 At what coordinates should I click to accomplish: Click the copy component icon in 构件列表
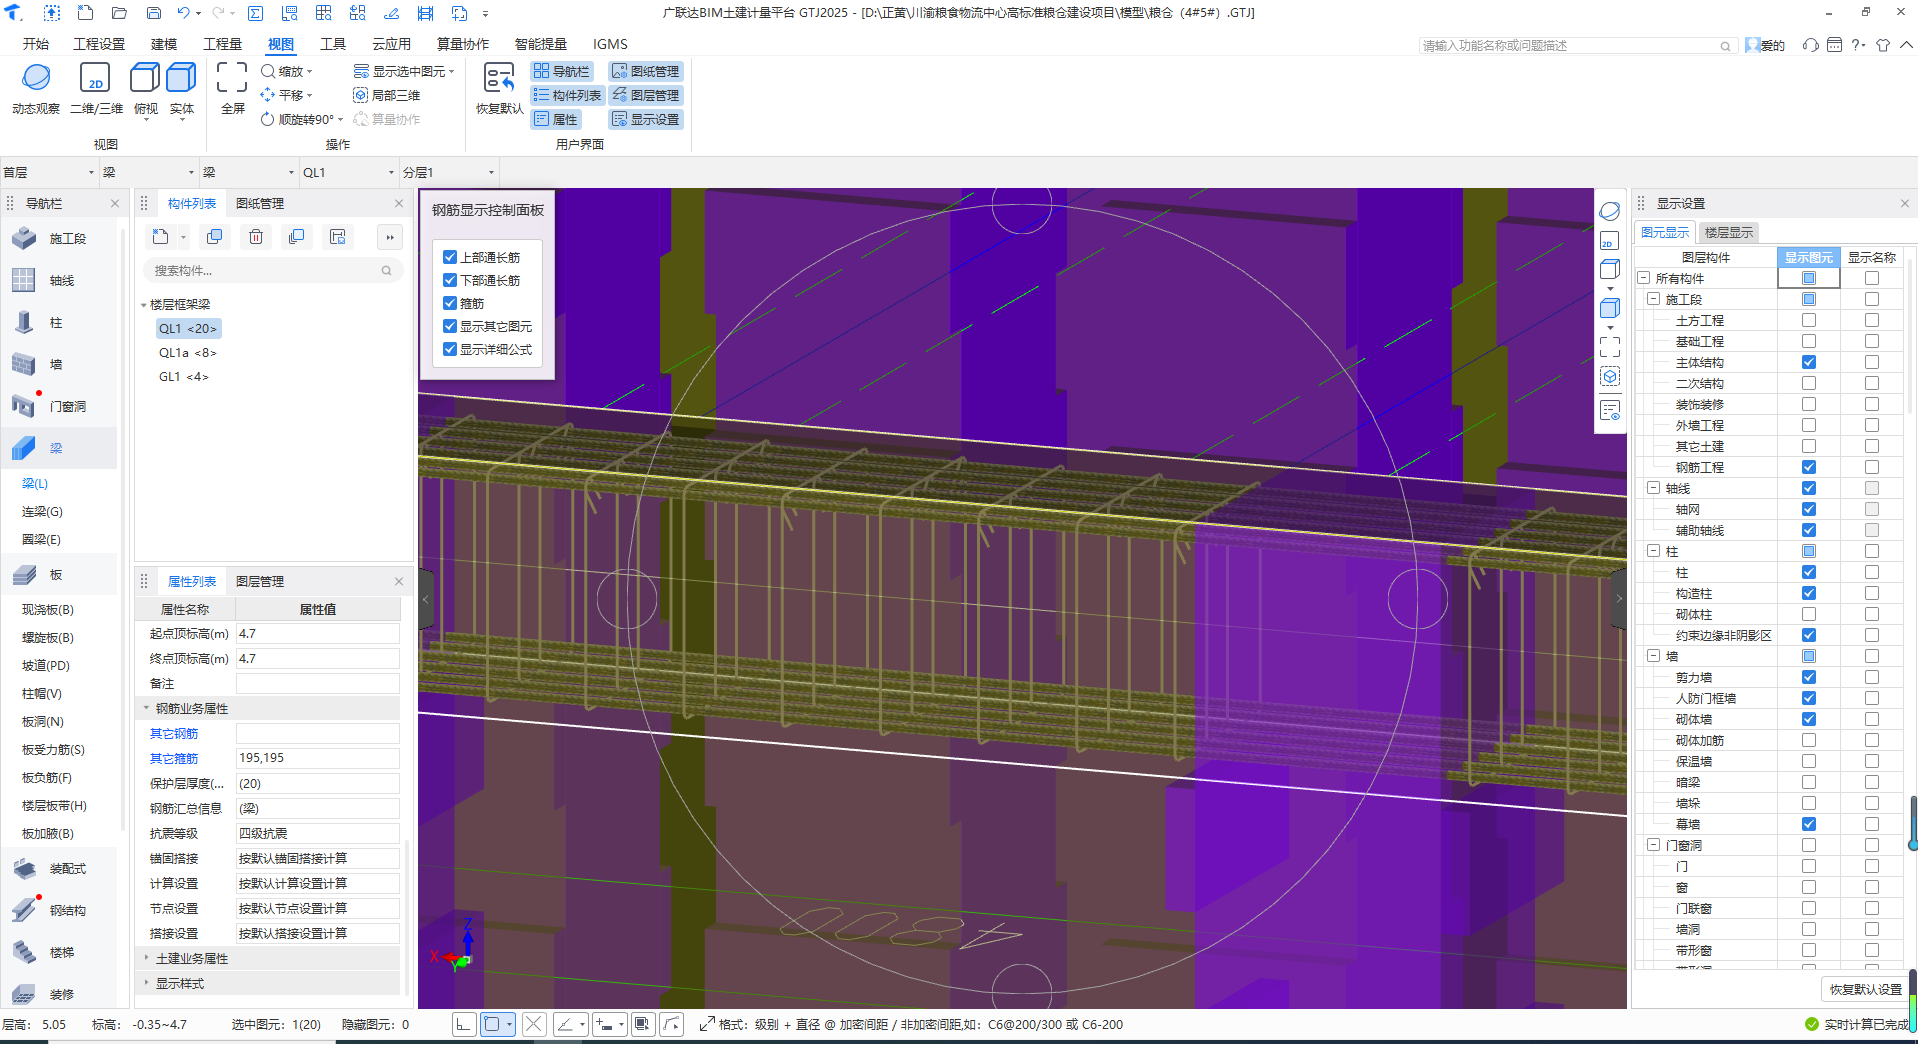[214, 237]
